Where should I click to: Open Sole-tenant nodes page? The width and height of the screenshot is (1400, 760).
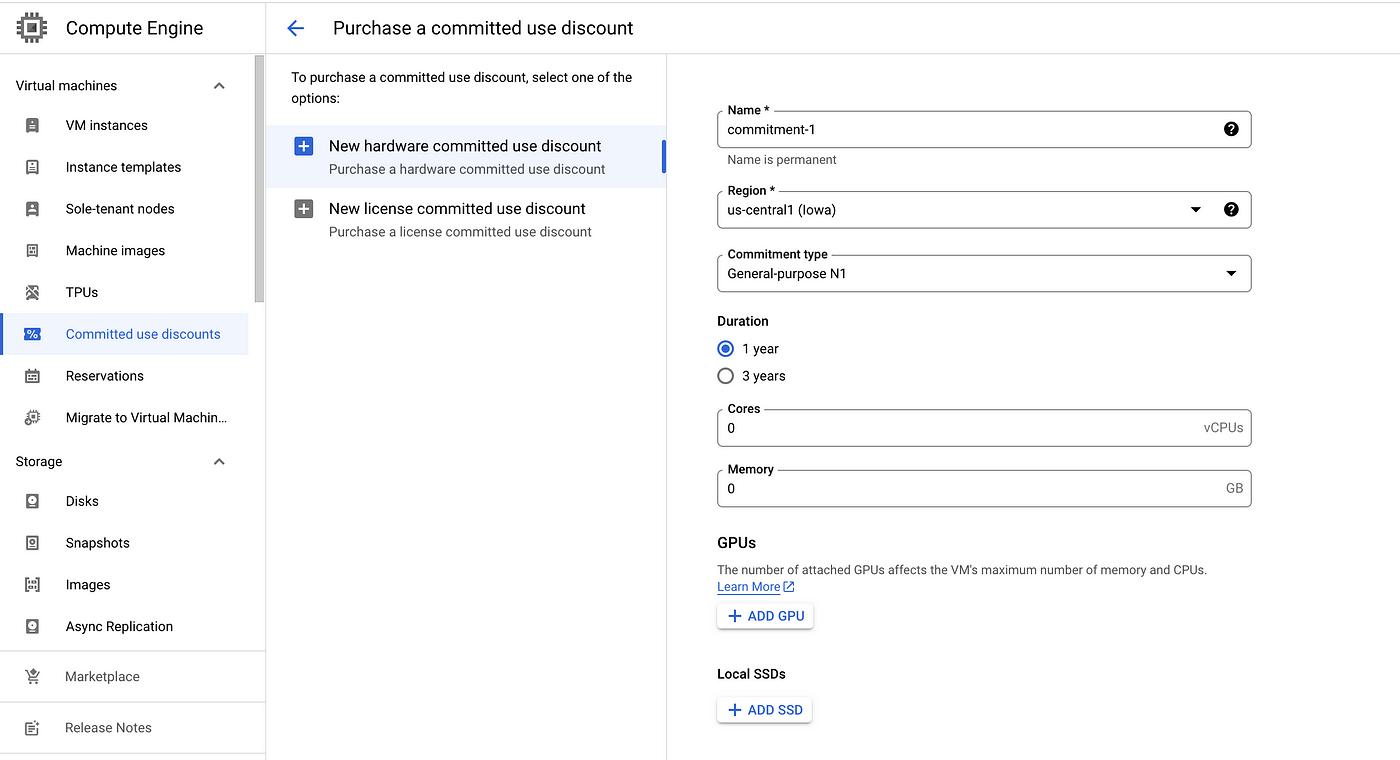click(x=120, y=209)
